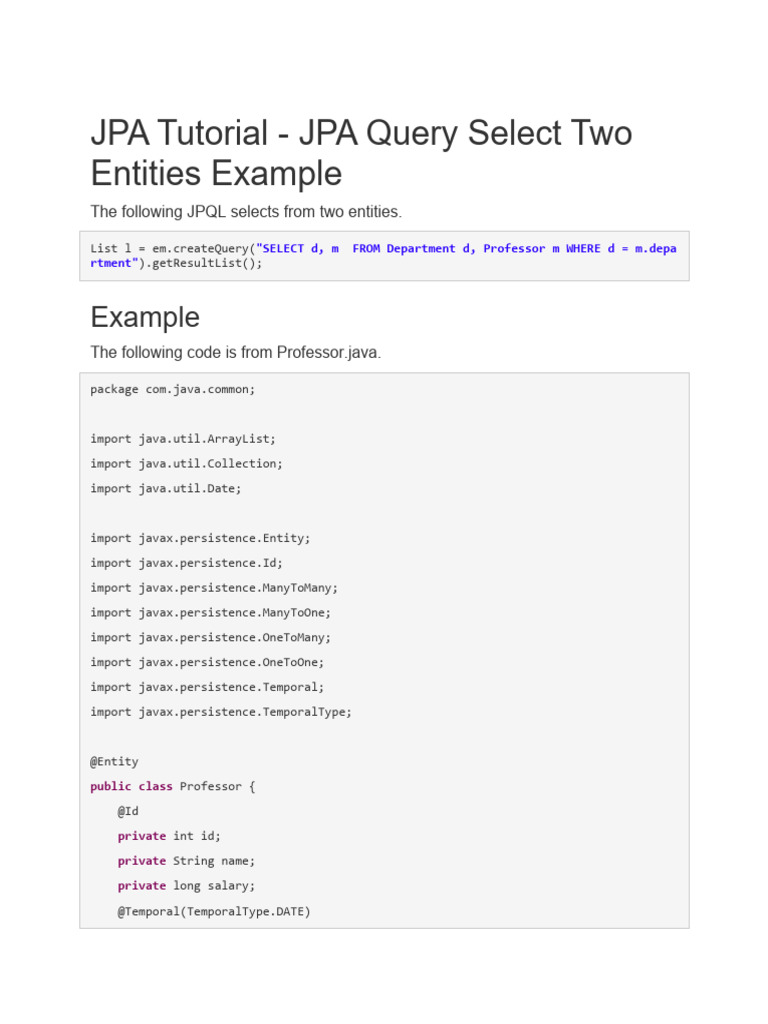Click the "code is from Professor.java" sentence
Screen dimensions: 768x1024
point(235,352)
